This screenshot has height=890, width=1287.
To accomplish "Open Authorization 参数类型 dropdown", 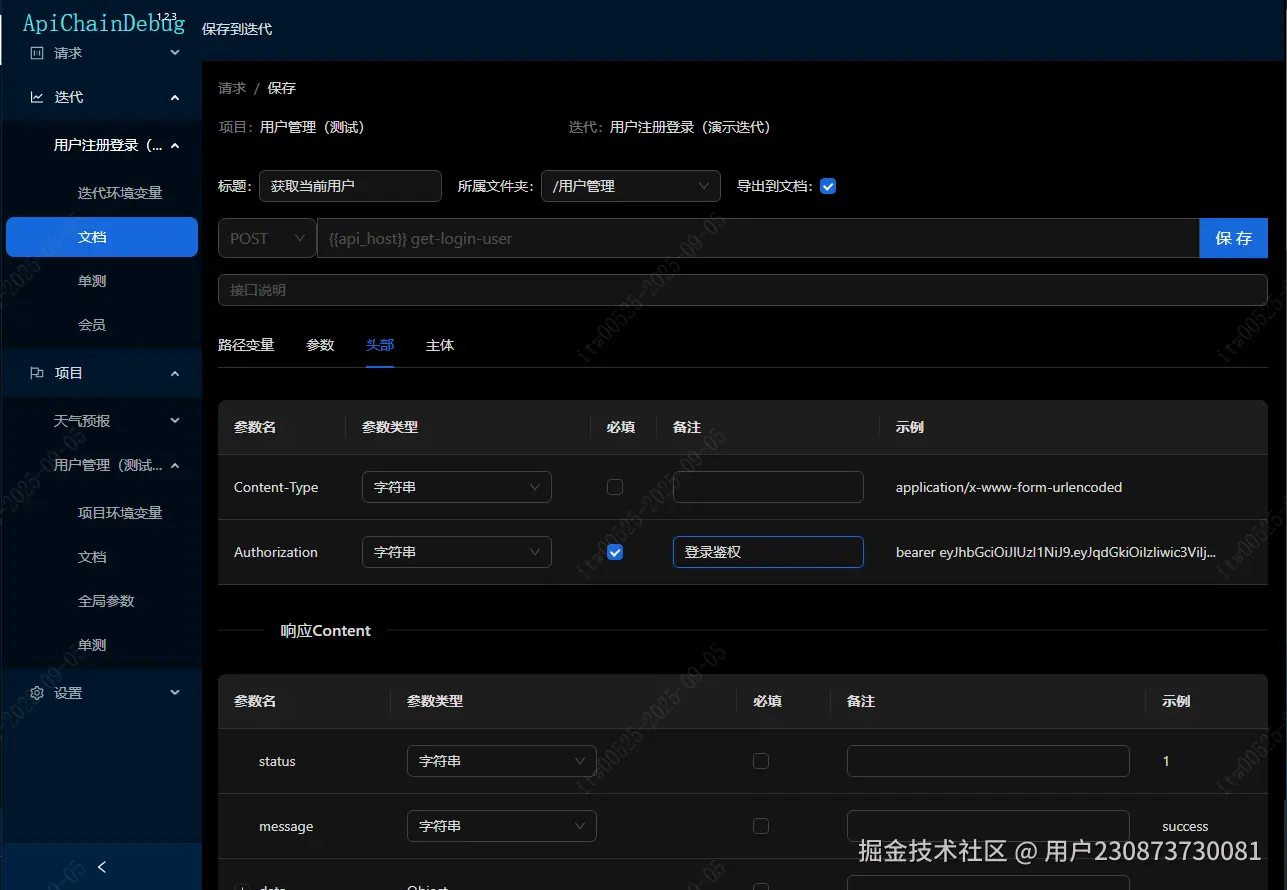I will (x=457, y=552).
